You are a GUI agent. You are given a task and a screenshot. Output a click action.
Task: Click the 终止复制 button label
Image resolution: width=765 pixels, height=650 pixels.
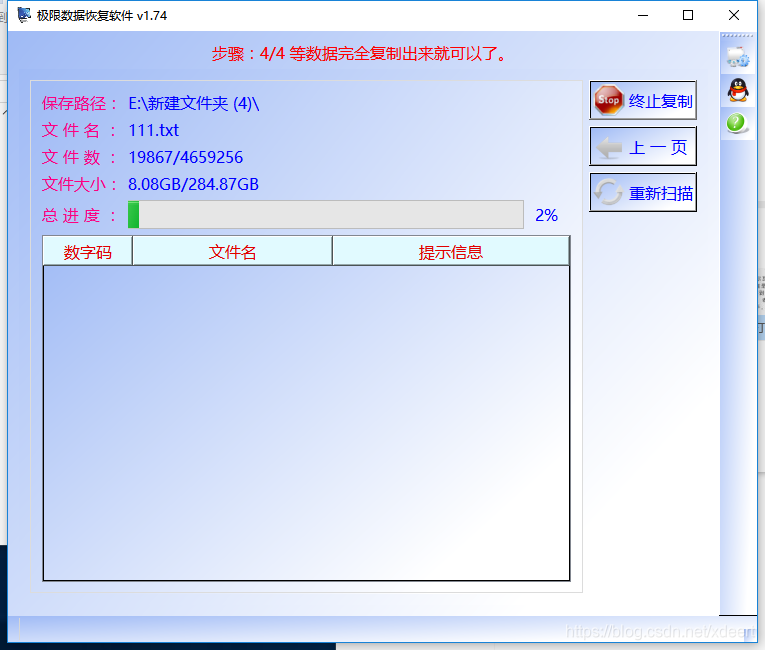click(661, 101)
